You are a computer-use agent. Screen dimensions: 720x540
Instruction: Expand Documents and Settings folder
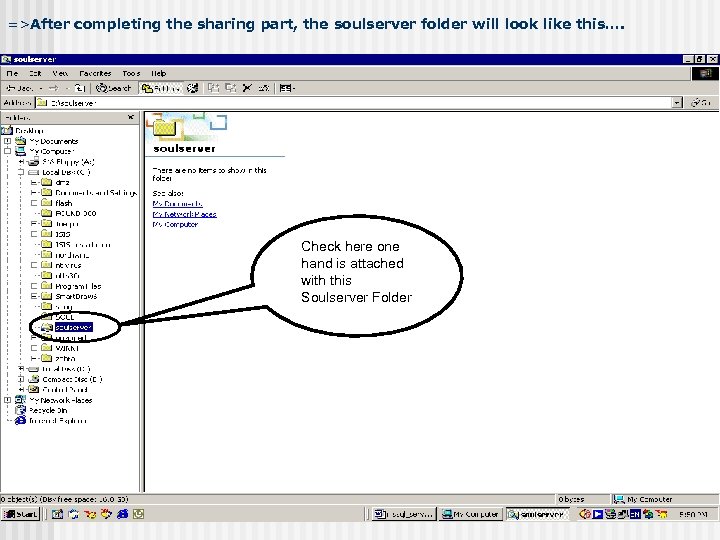pyautogui.click(x=34, y=193)
